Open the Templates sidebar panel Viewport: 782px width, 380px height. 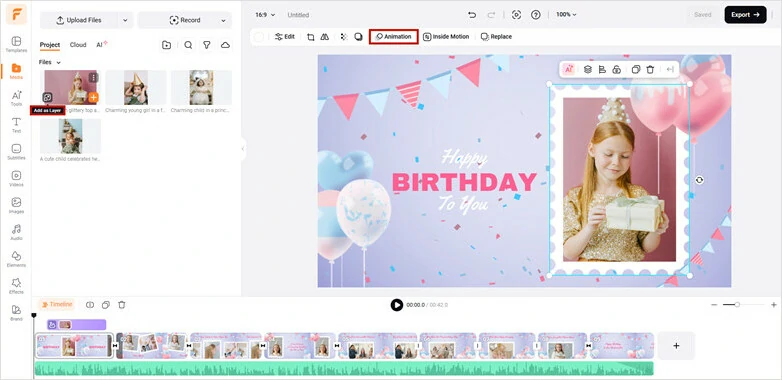coord(16,44)
